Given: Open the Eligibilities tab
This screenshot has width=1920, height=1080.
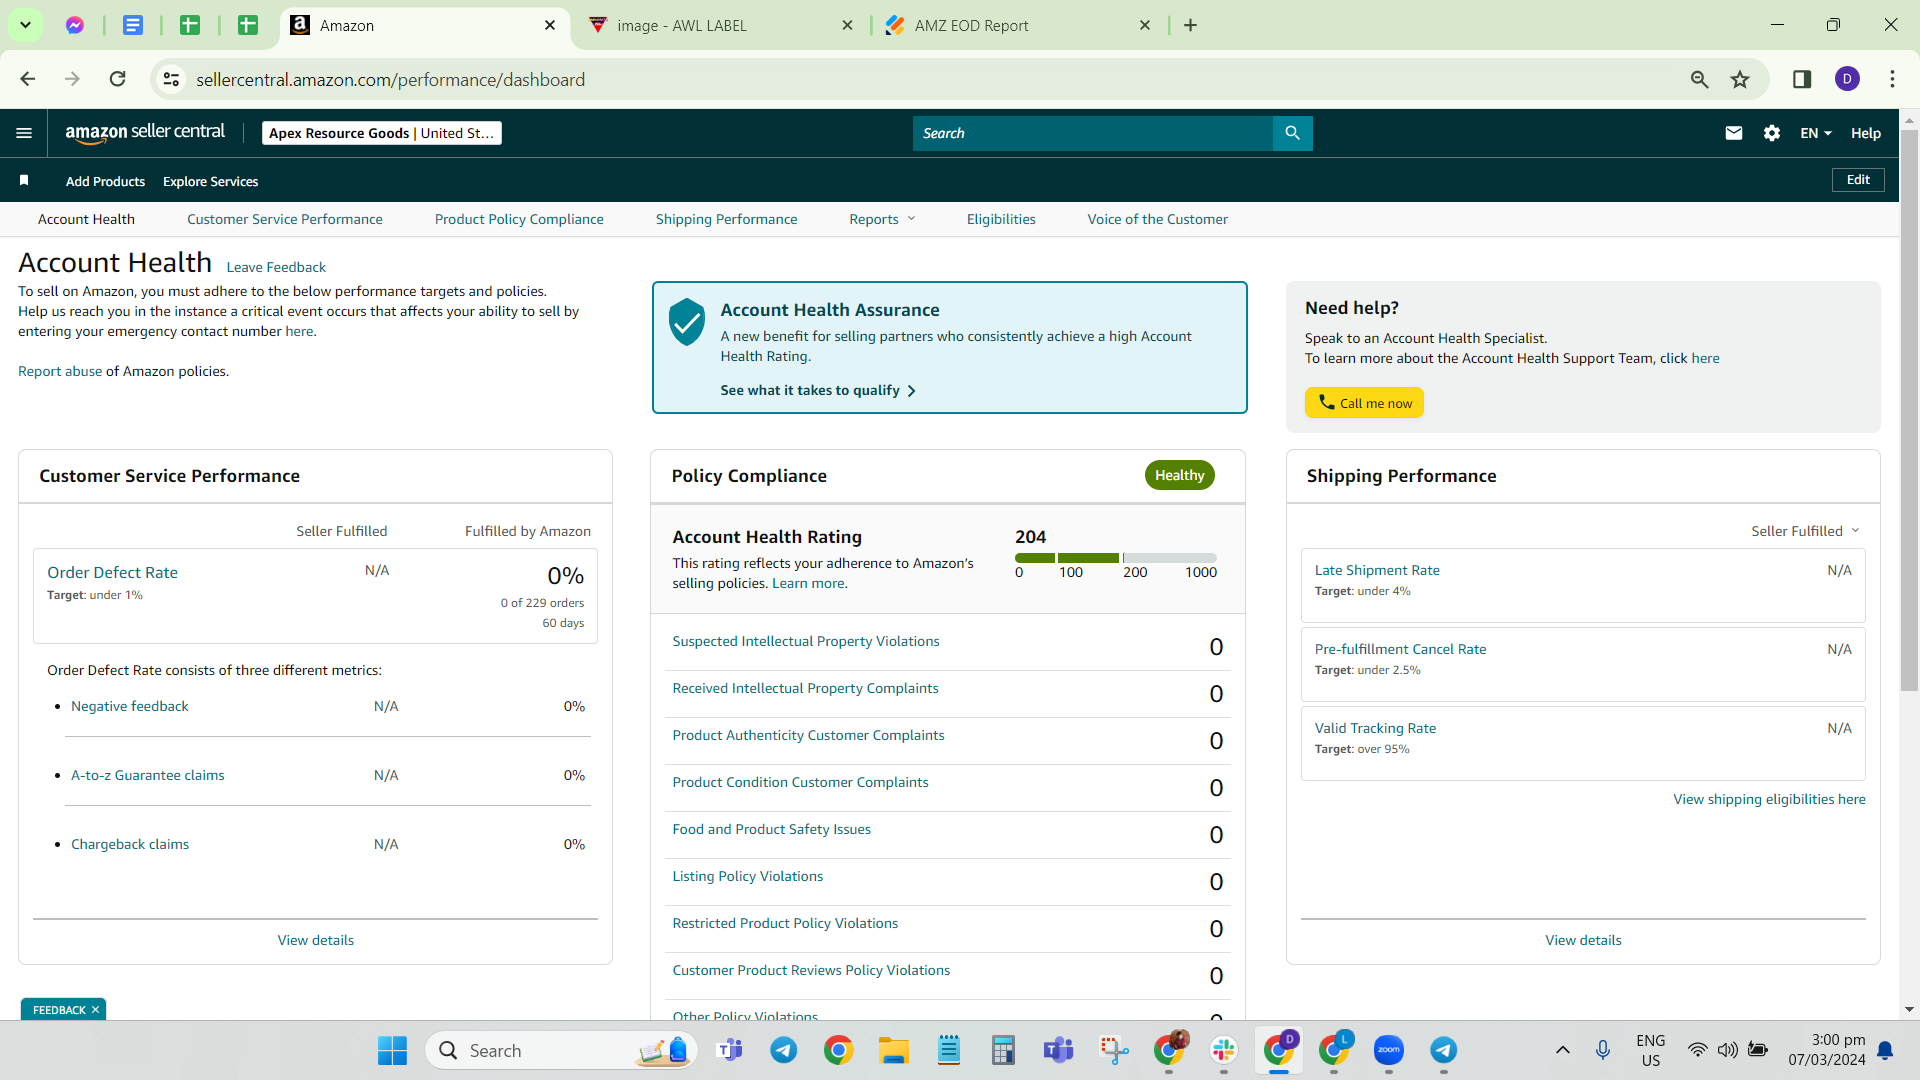Looking at the screenshot, I should pyautogui.click(x=1001, y=219).
